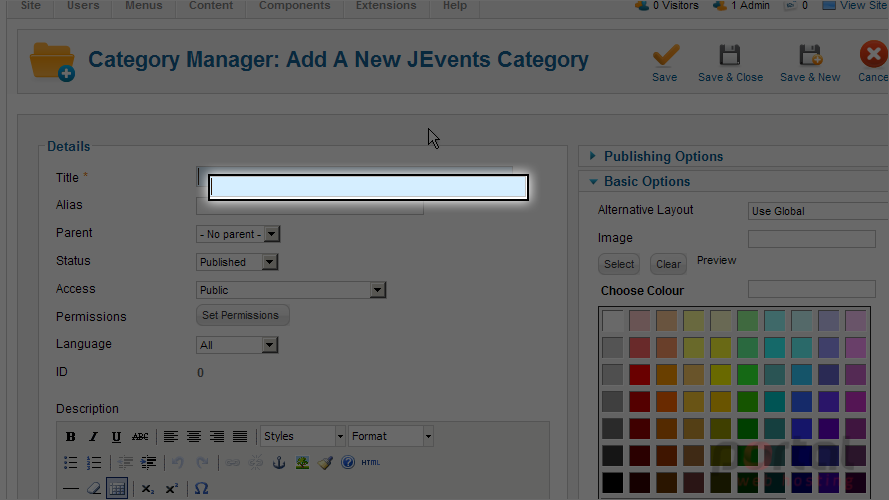This screenshot has height=500, width=889.
Task: Pick the brightest red colour swatch
Action: coord(640,375)
